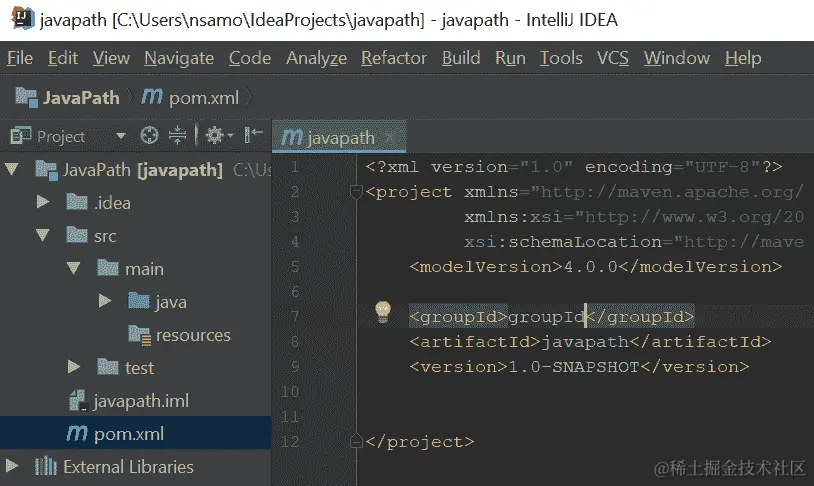Open the Help menu
Screen dimensions: 814x486
743,58
